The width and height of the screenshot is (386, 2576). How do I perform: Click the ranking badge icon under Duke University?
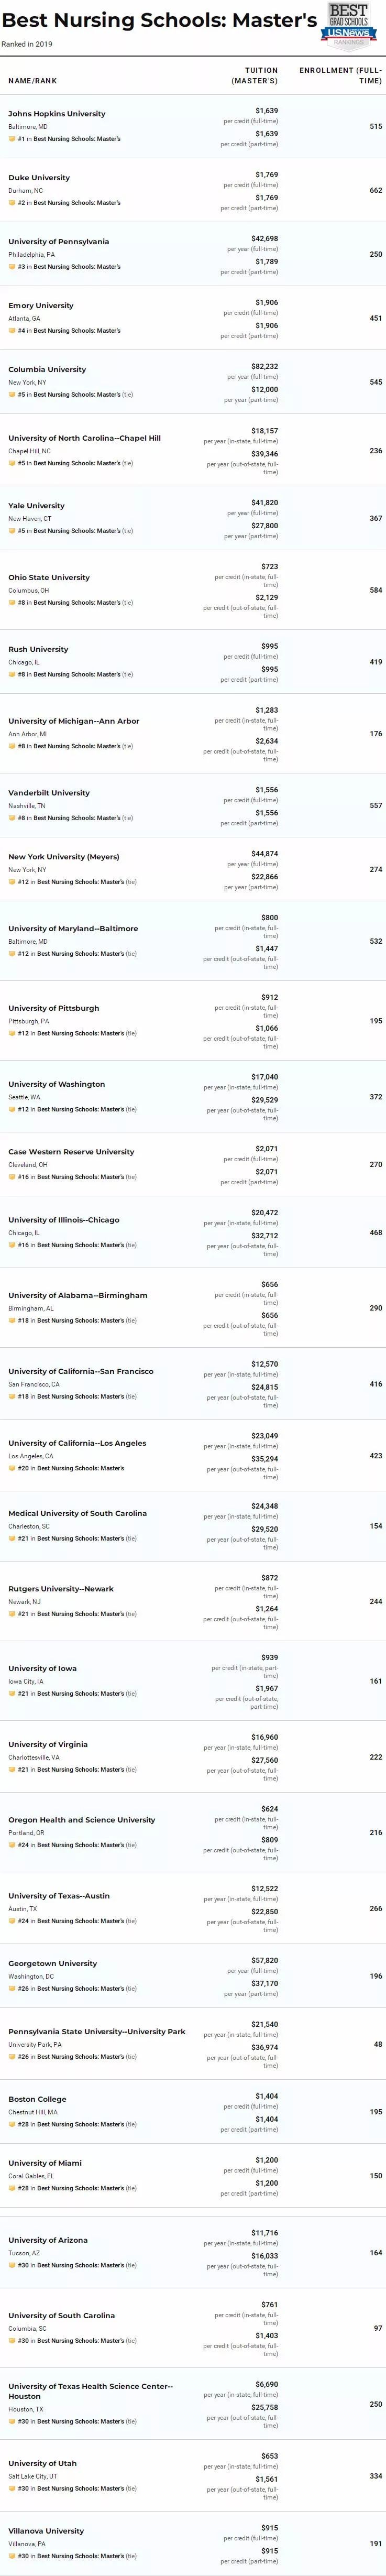point(12,203)
